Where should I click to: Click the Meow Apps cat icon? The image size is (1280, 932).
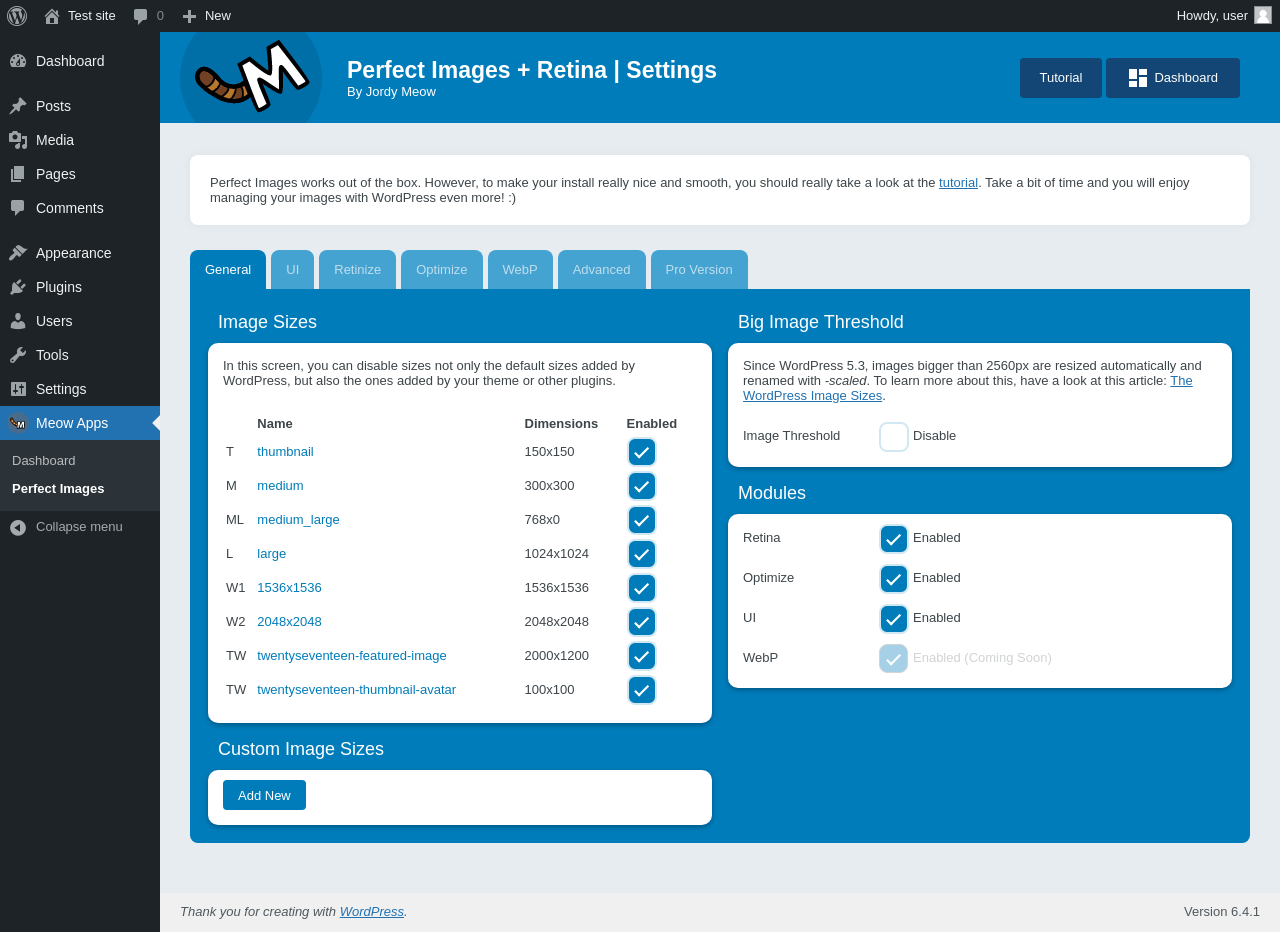pos(18,423)
